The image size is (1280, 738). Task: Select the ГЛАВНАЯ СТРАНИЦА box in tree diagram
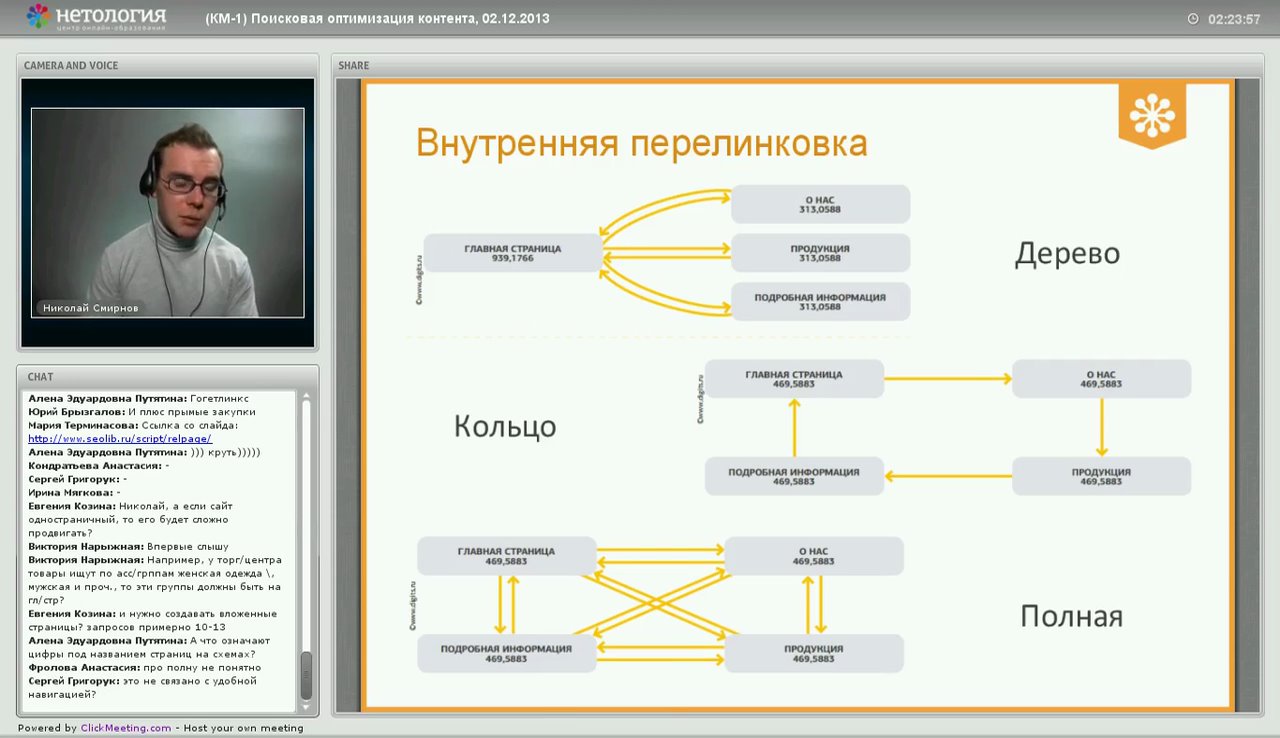[511, 252]
